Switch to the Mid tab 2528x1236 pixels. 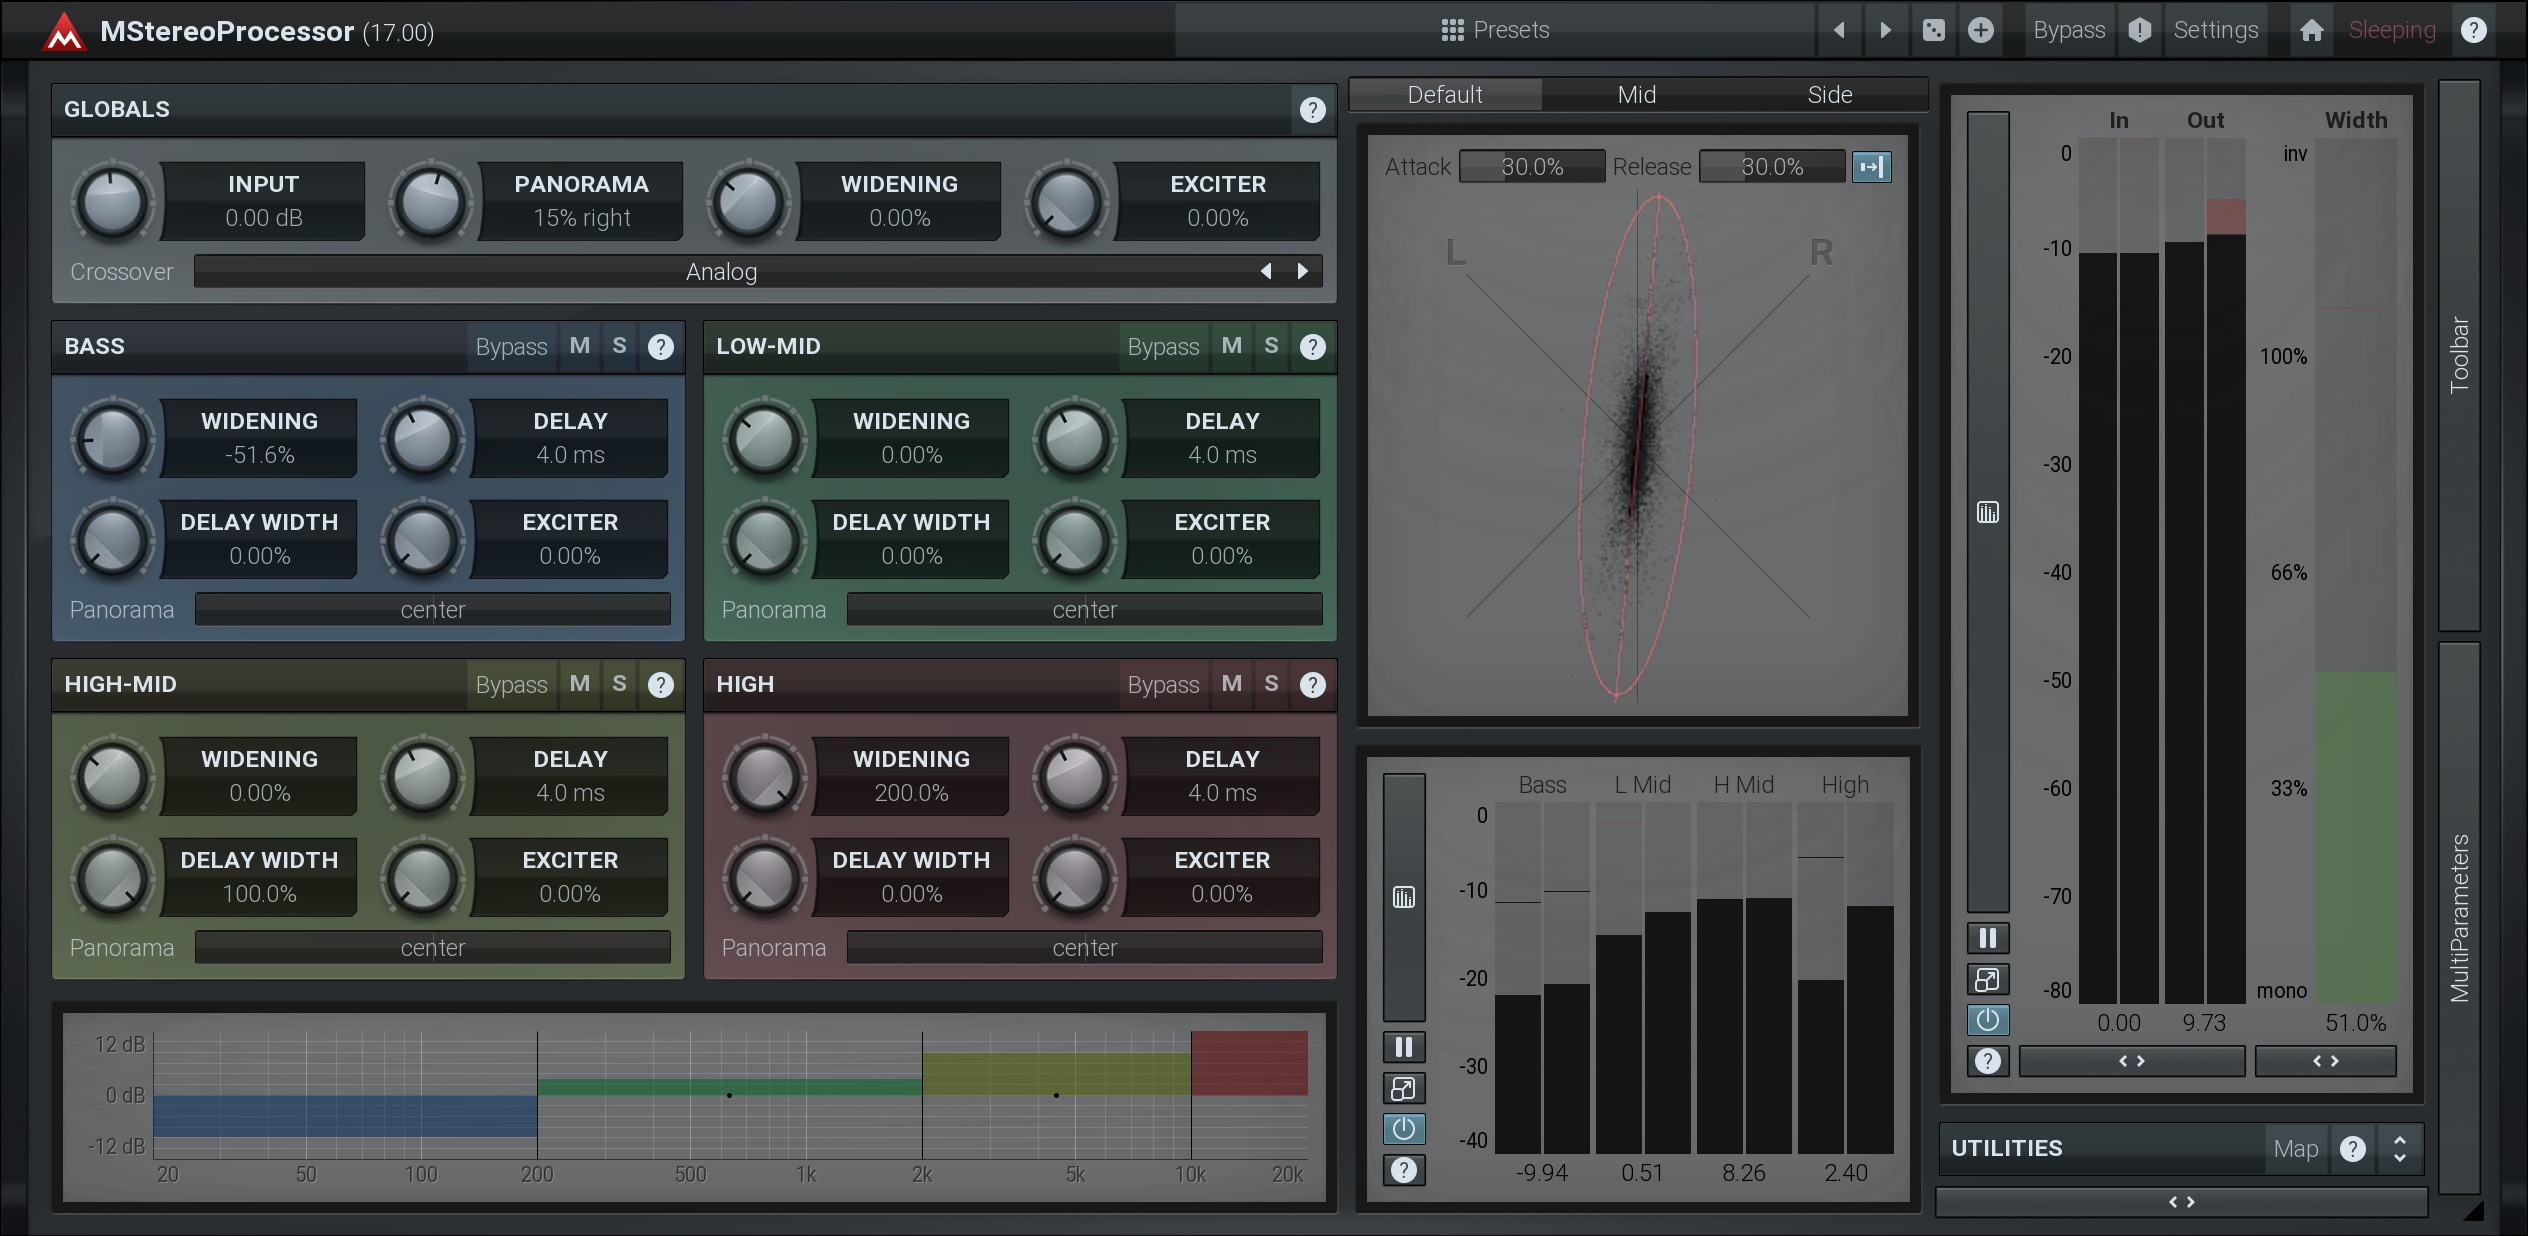[1636, 95]
